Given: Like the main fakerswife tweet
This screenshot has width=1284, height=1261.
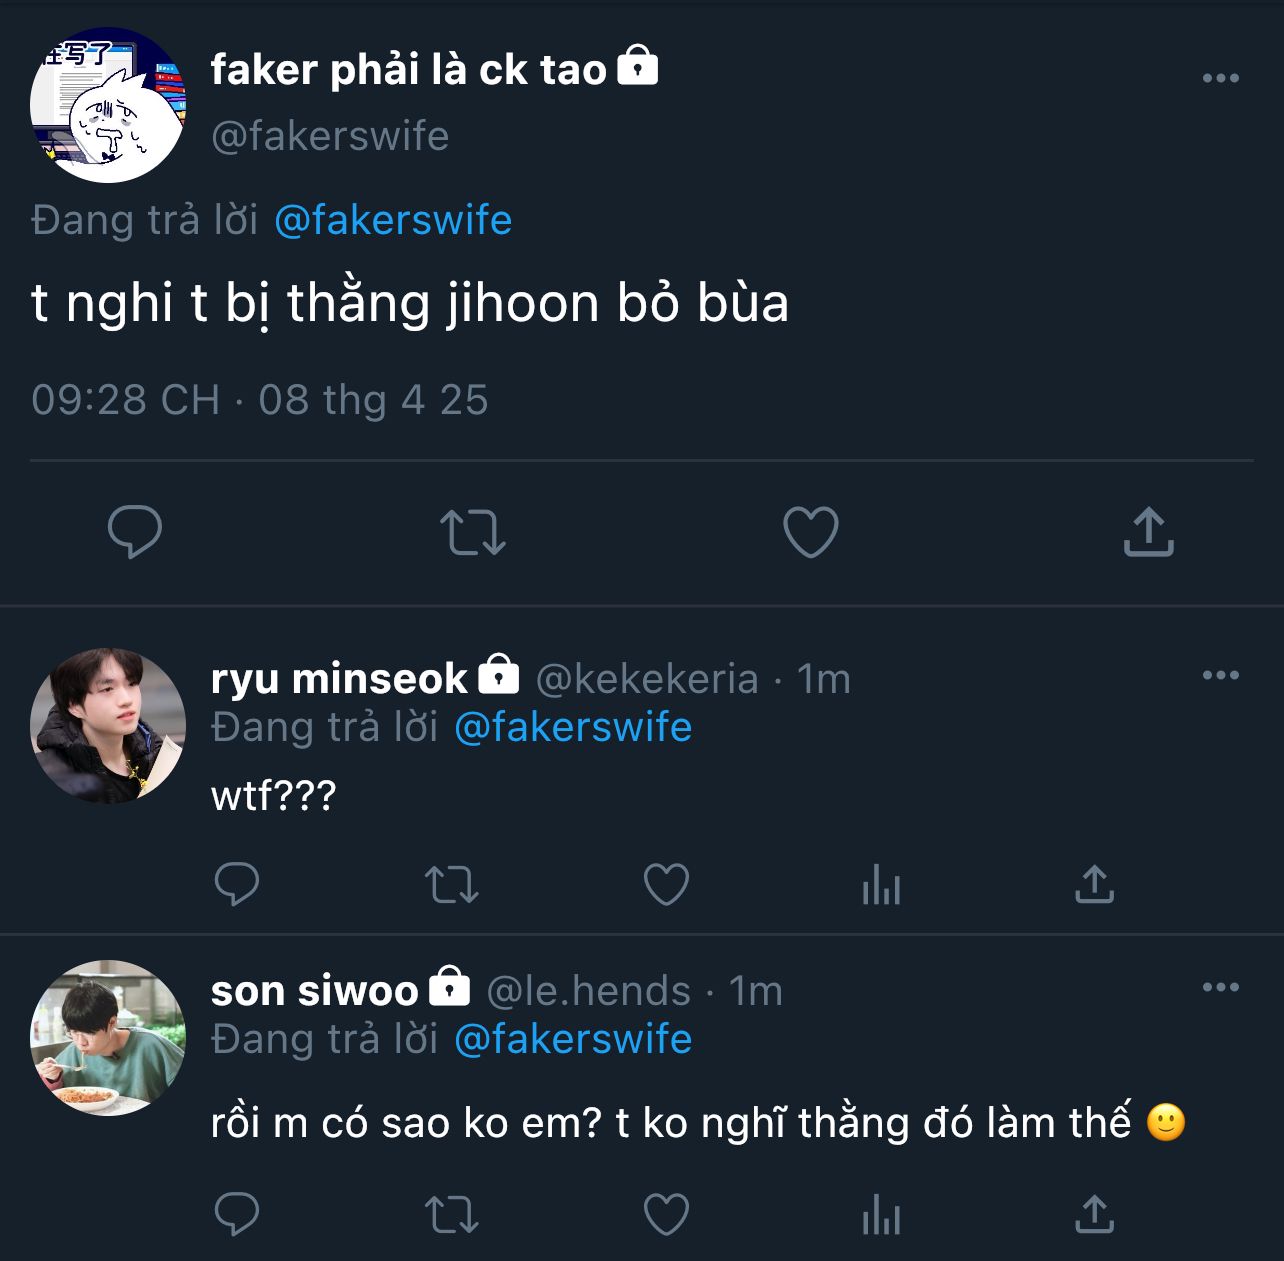Looking at the screenshot, I should (810, 531).
